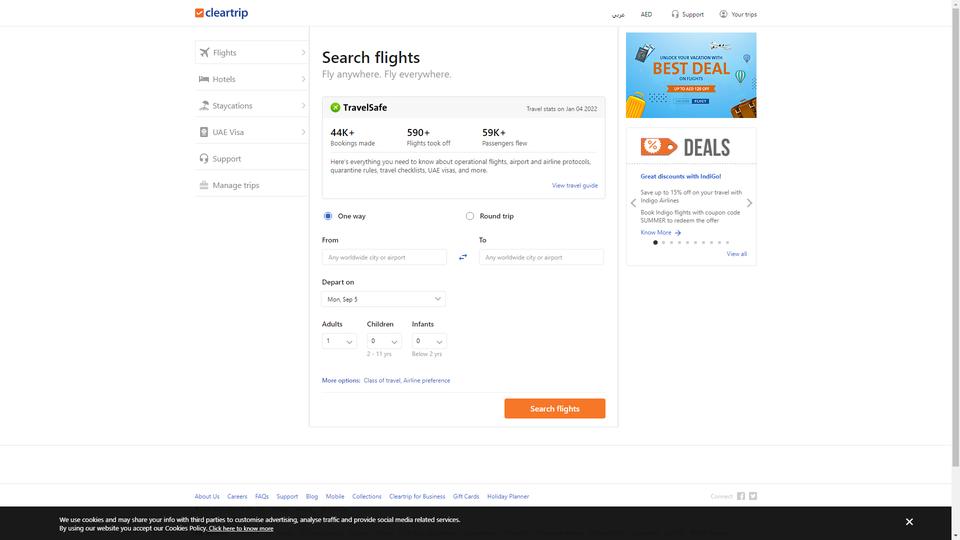Select the Round trip radio button
Screen dimensions: 960x540
click(470, 216)
